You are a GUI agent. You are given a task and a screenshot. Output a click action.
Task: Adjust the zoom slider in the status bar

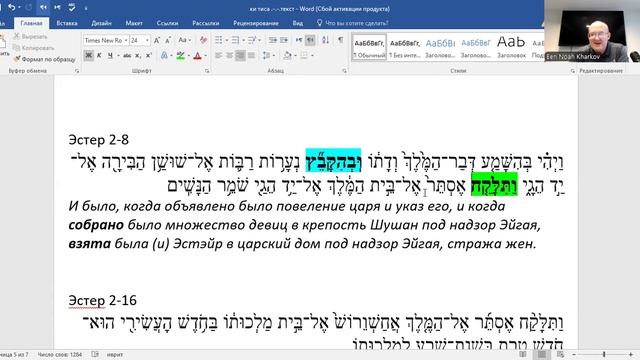603,354
